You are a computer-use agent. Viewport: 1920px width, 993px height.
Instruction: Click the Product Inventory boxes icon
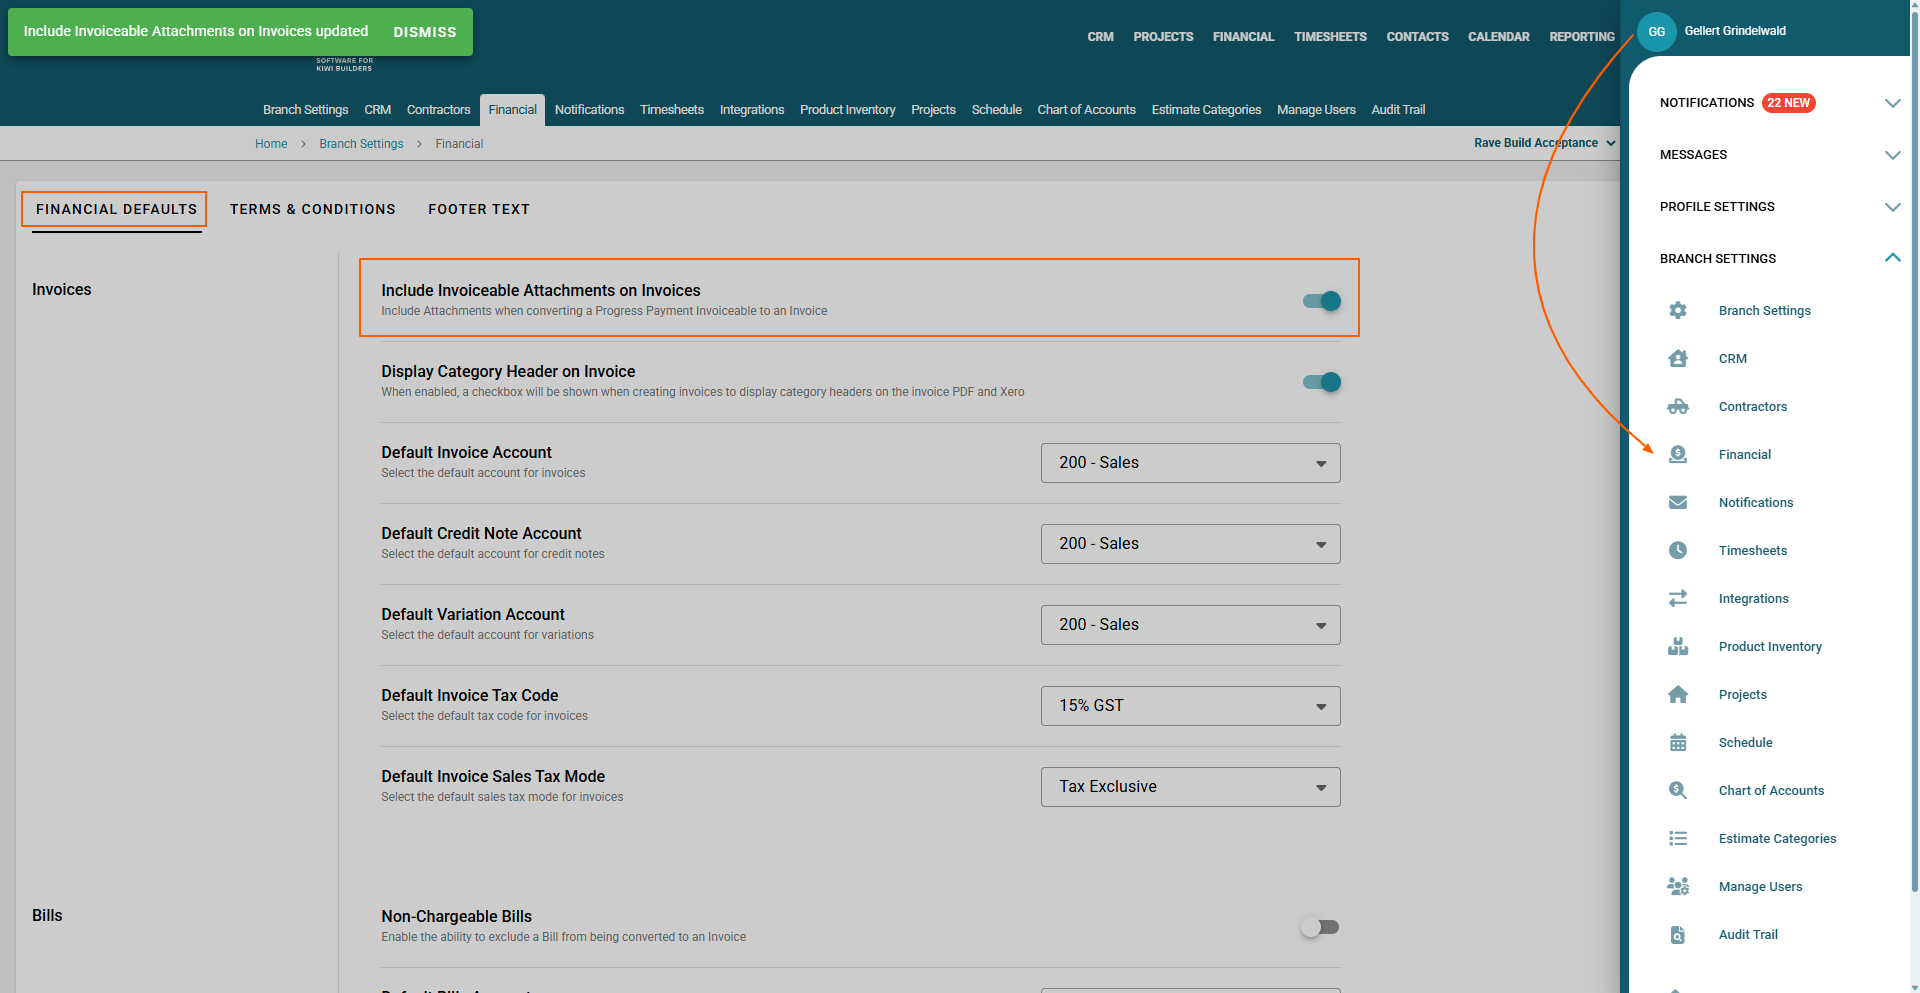pos(1678,646)
